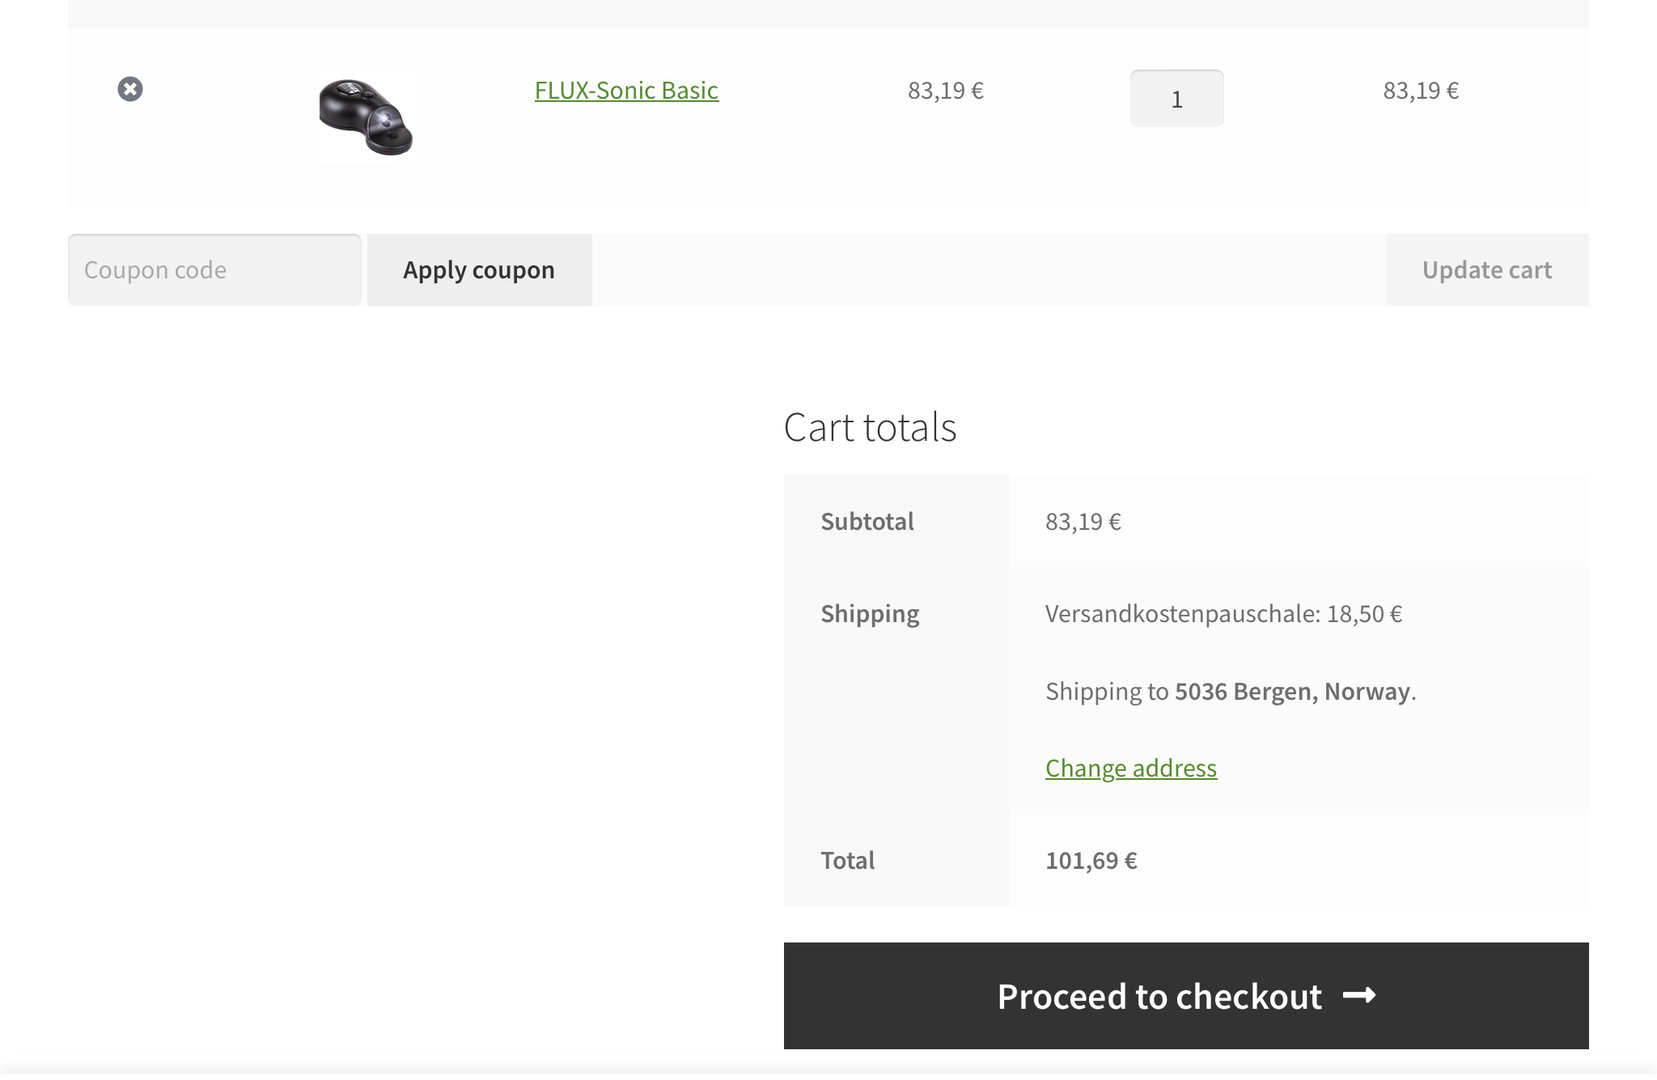The width and height of the screenshot is (1657, 1080).
Task: Click the Cart totals heading
Action: coord(870,427)
